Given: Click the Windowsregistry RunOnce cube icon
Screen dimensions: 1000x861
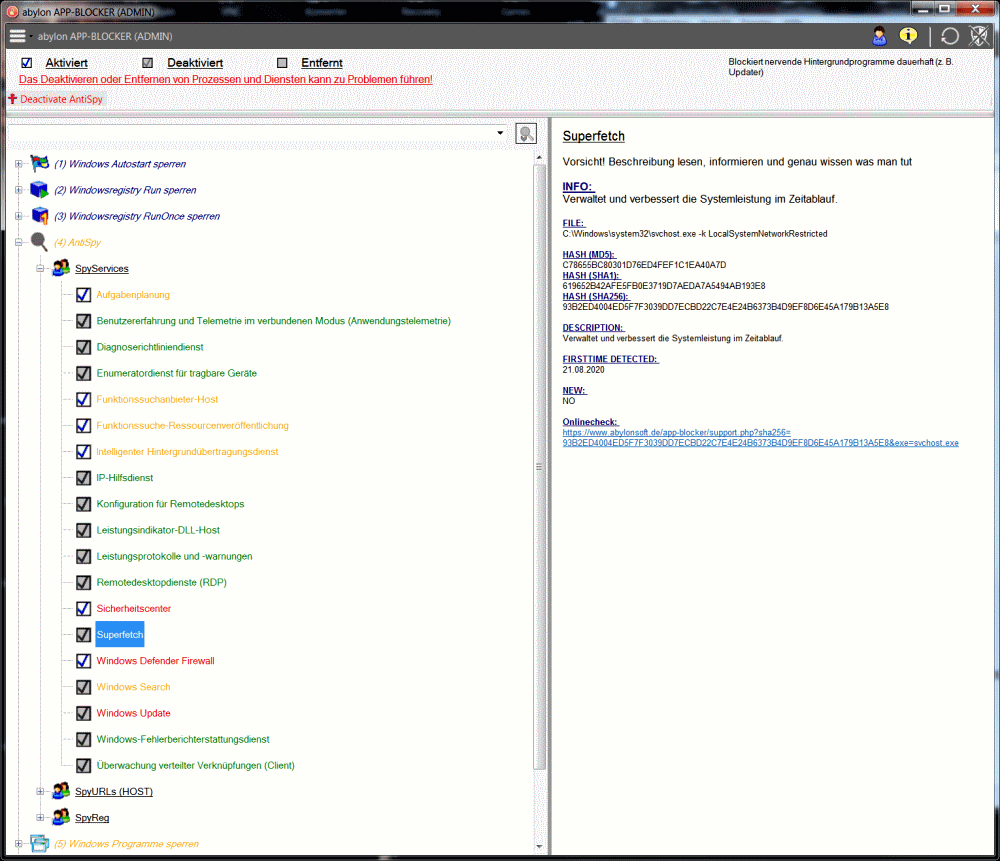Looking at the screenshot, I should pos(40,216).
